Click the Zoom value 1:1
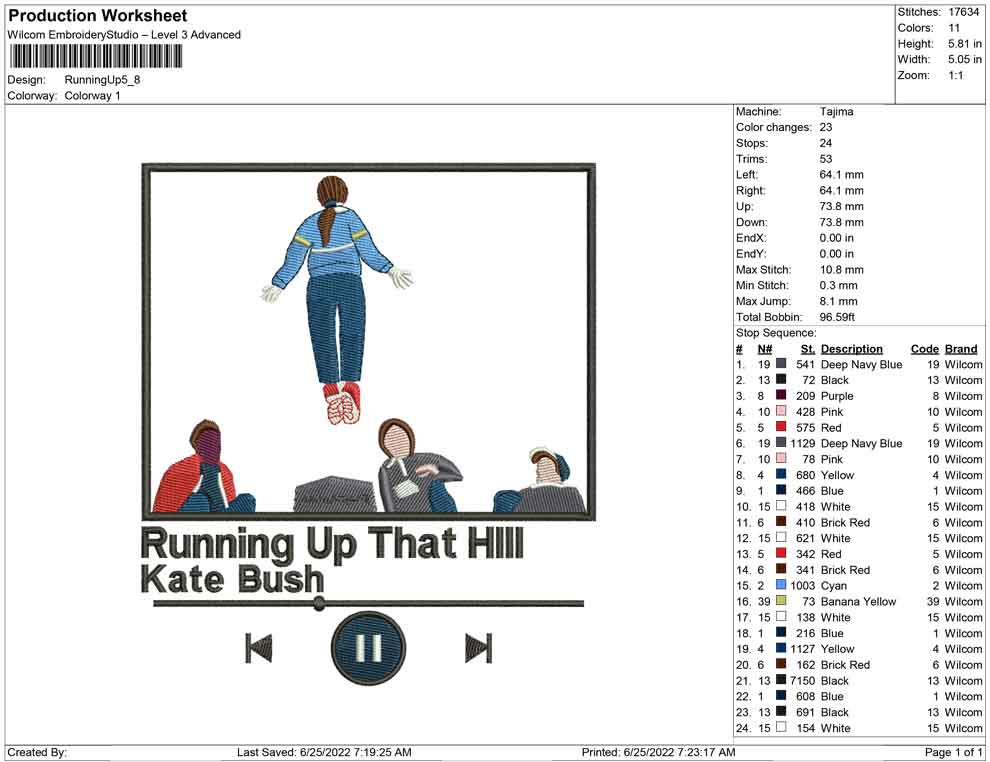This screenshot has width=990, height=762. (x=955, y=75)
